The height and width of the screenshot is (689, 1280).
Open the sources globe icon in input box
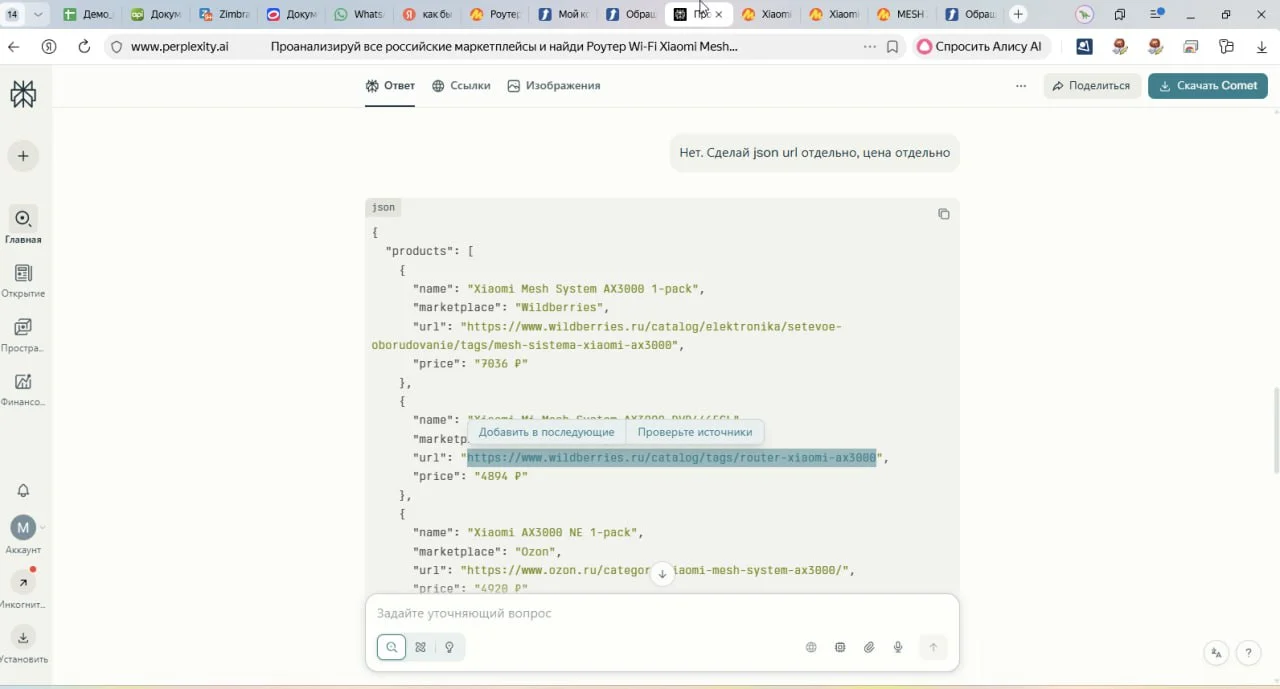pos(811,647)
